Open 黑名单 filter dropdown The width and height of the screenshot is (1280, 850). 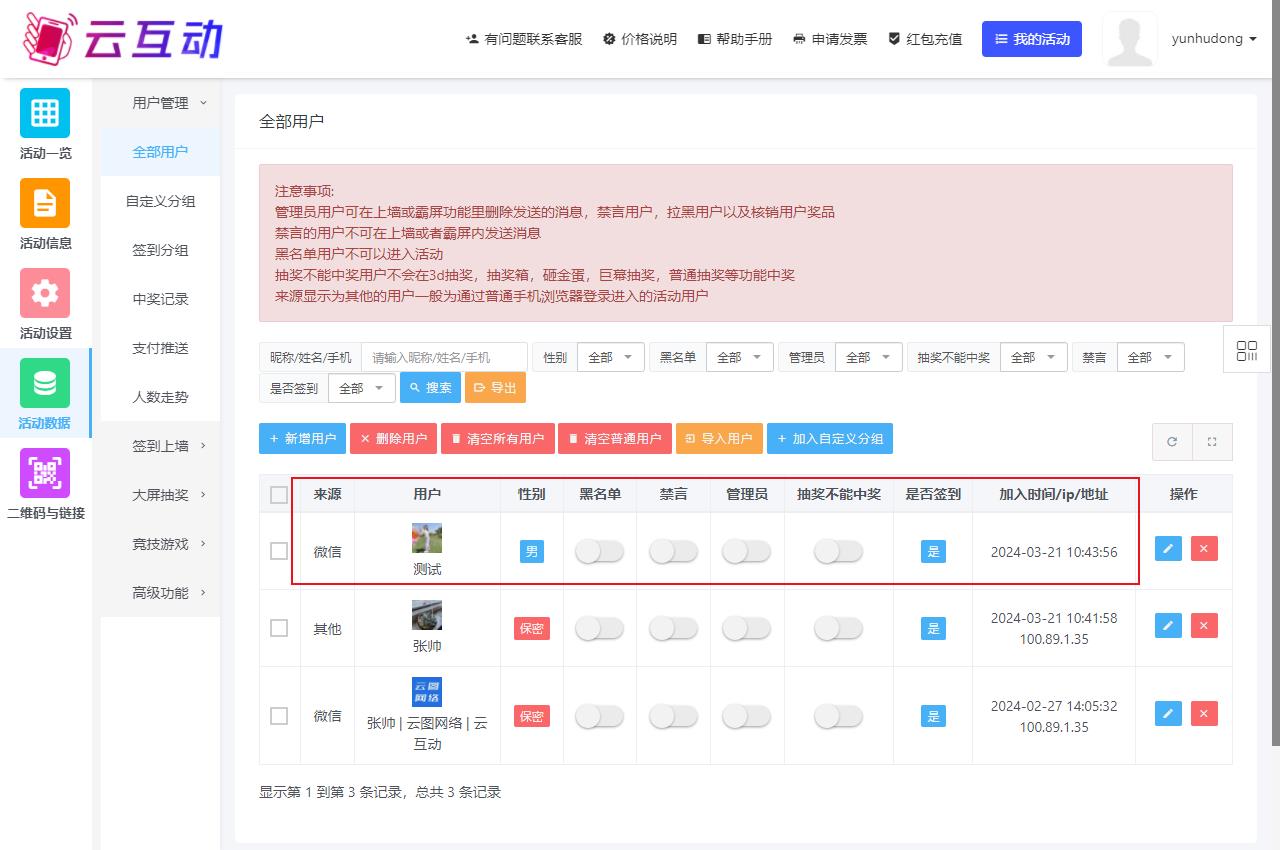tap(739, 357)
